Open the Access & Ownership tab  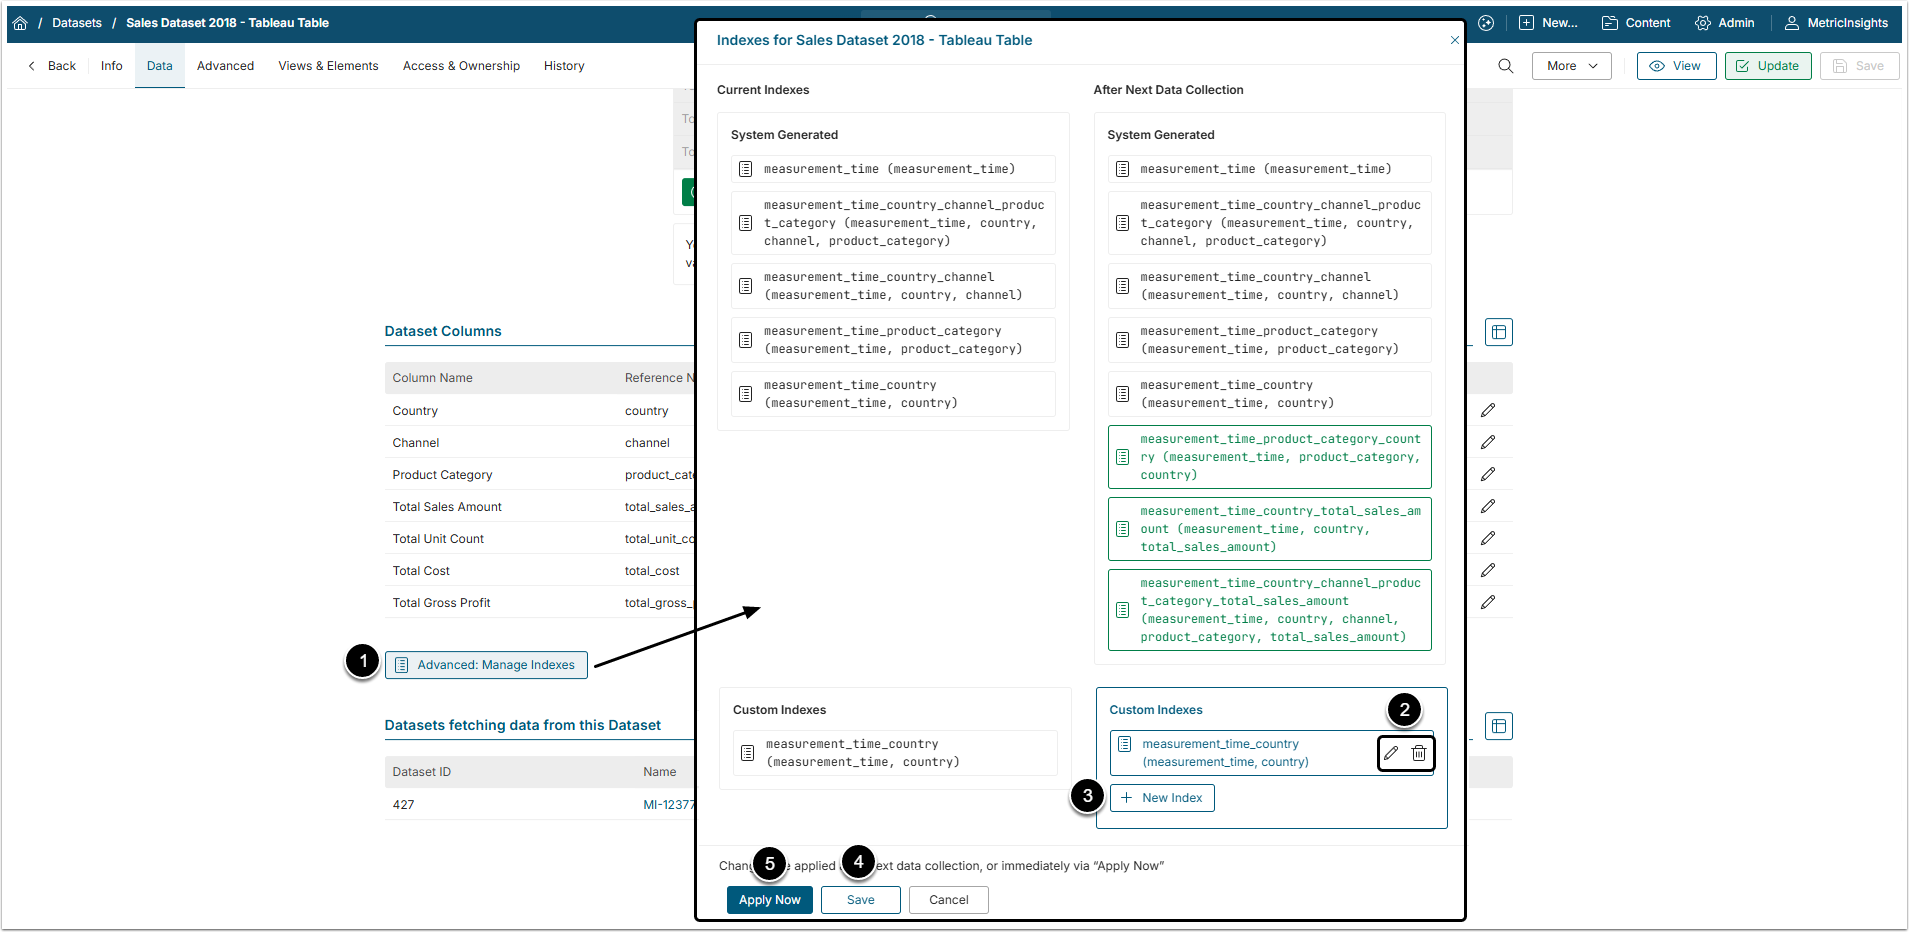click(x=461, y=66)
